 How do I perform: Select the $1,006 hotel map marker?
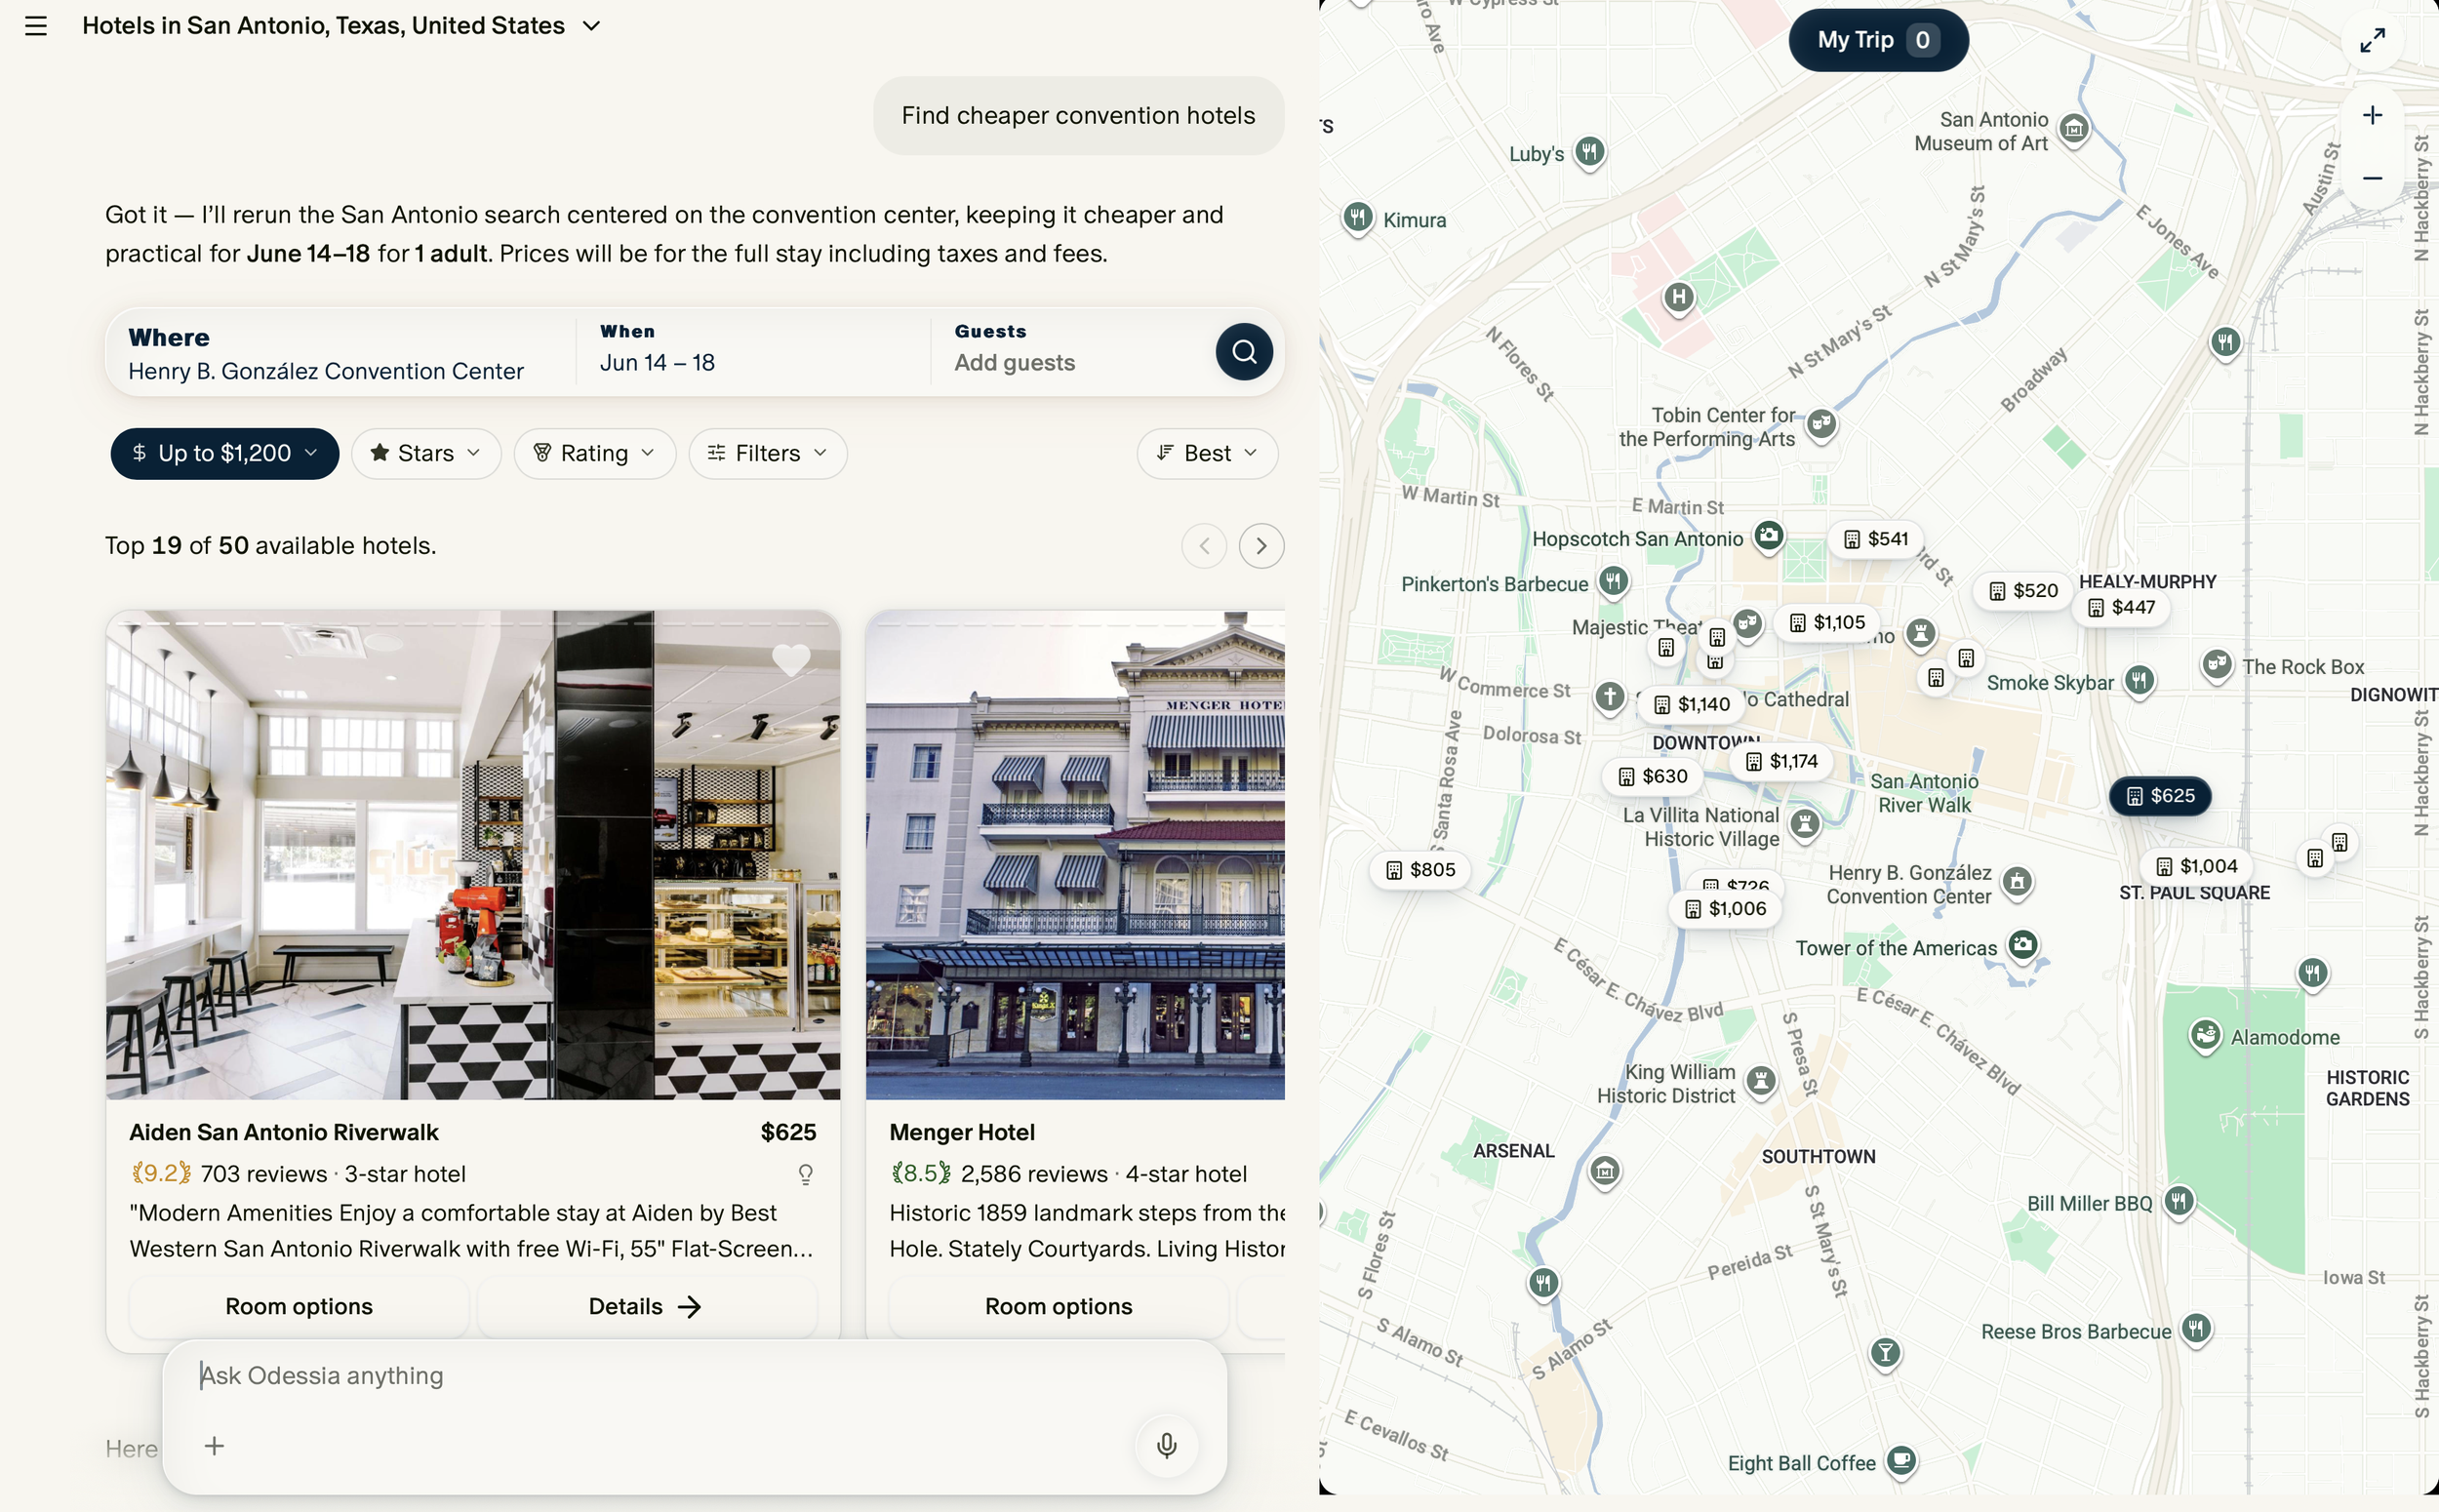(x=1725, y=909)
